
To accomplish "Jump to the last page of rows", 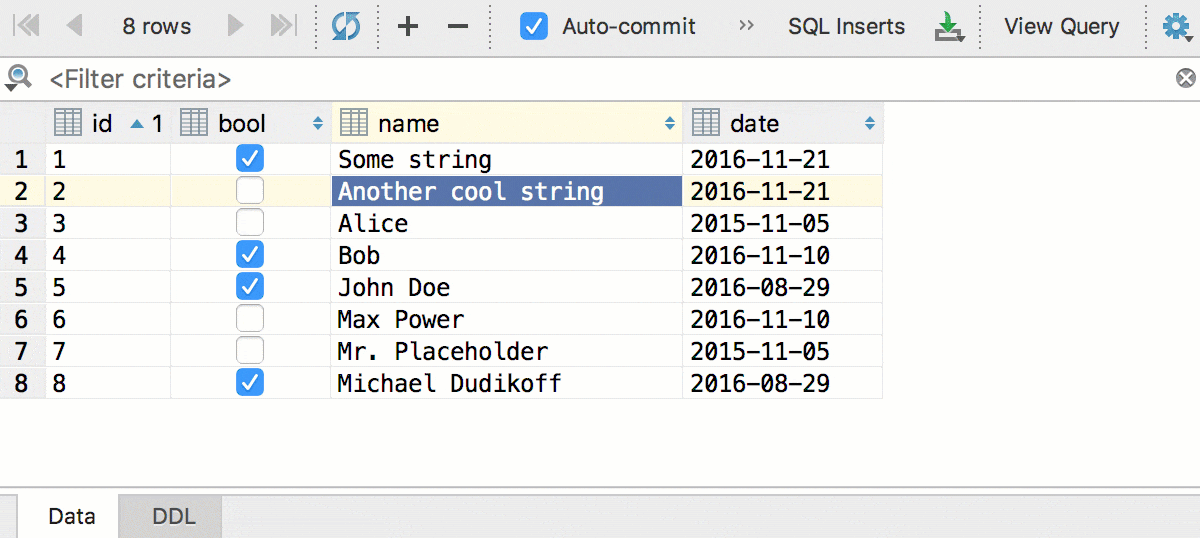I will [x=284, y=26].
